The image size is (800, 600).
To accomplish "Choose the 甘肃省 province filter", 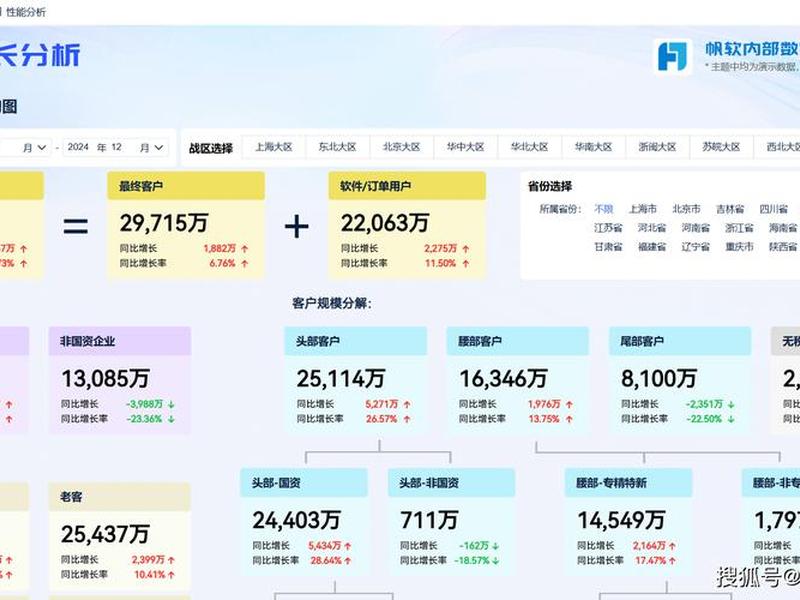I will 608,247.
